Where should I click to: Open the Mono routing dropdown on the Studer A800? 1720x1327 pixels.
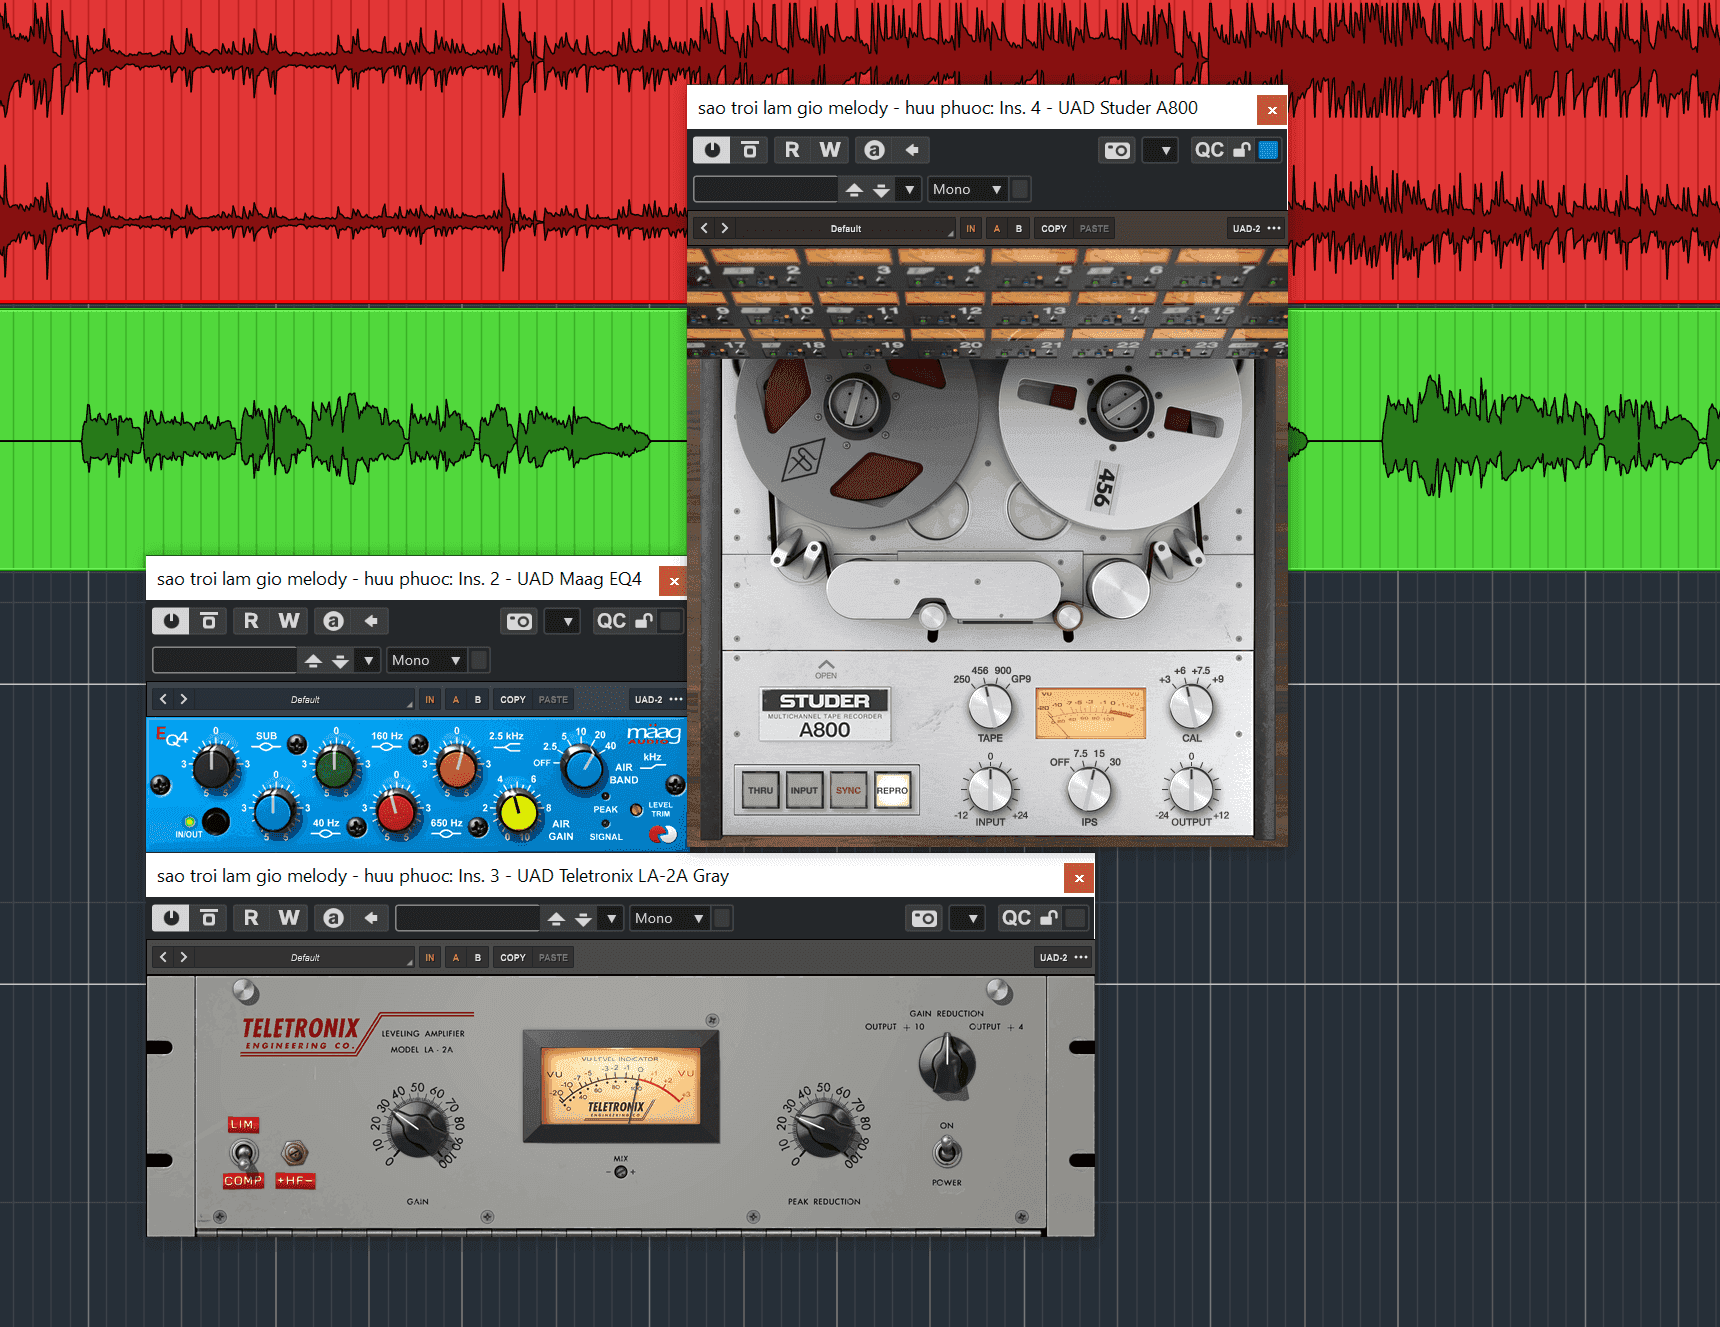point(967,189)
